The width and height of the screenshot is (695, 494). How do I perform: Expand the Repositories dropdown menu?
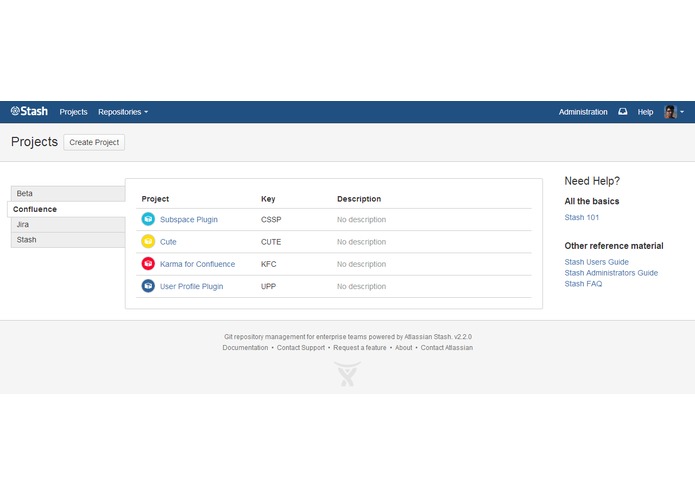tap(123, 112)
